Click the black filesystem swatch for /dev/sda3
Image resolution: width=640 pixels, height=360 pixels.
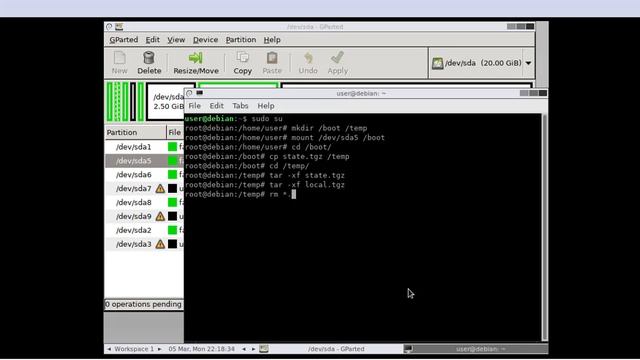click(173, 244)
